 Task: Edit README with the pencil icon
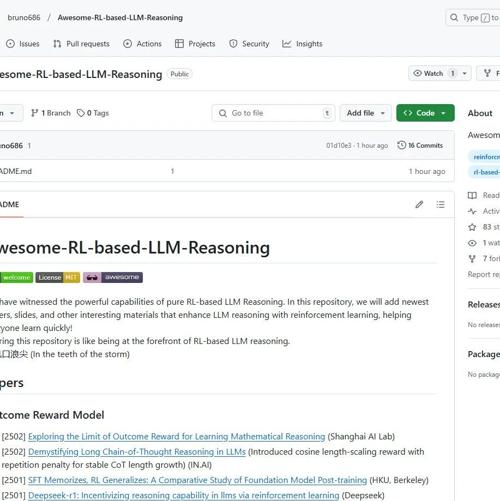pyautogui.click(x=419, y=204)
